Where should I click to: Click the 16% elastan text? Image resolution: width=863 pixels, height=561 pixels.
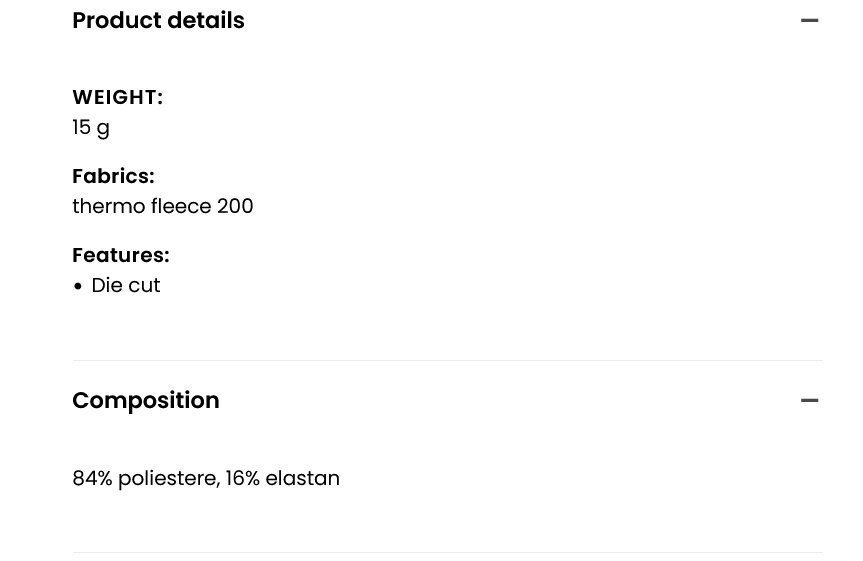point(283,479)
